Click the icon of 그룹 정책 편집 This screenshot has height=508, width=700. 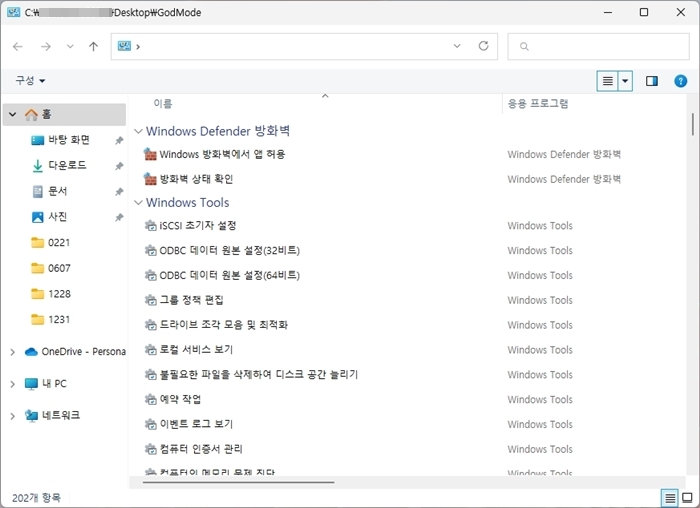point(150,300)
